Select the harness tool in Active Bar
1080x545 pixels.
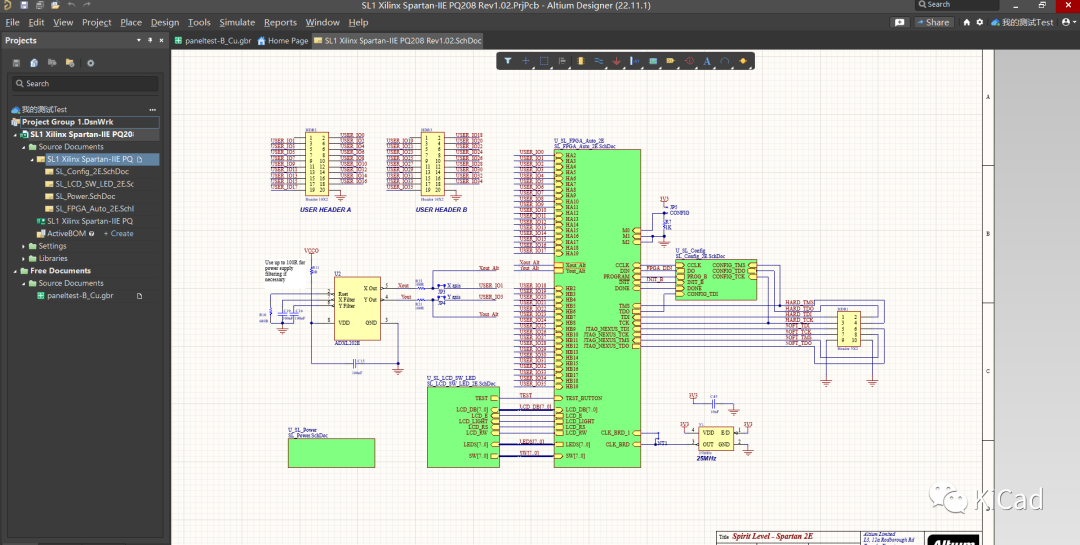click(634, 61)
